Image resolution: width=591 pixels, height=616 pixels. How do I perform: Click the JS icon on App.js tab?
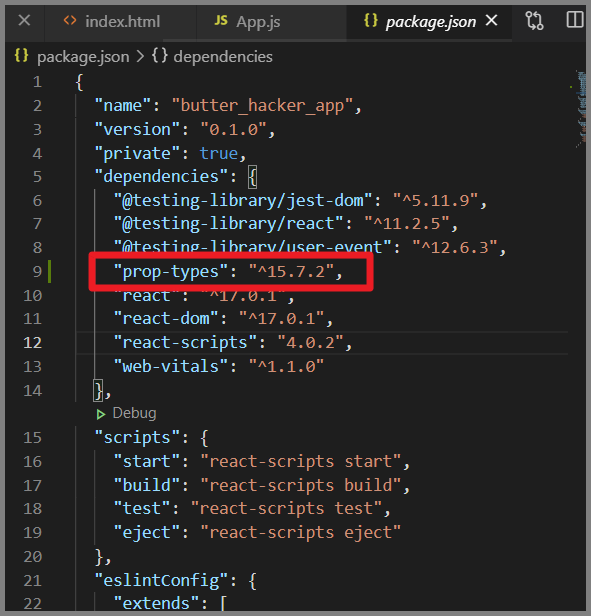tap(221, 20)
